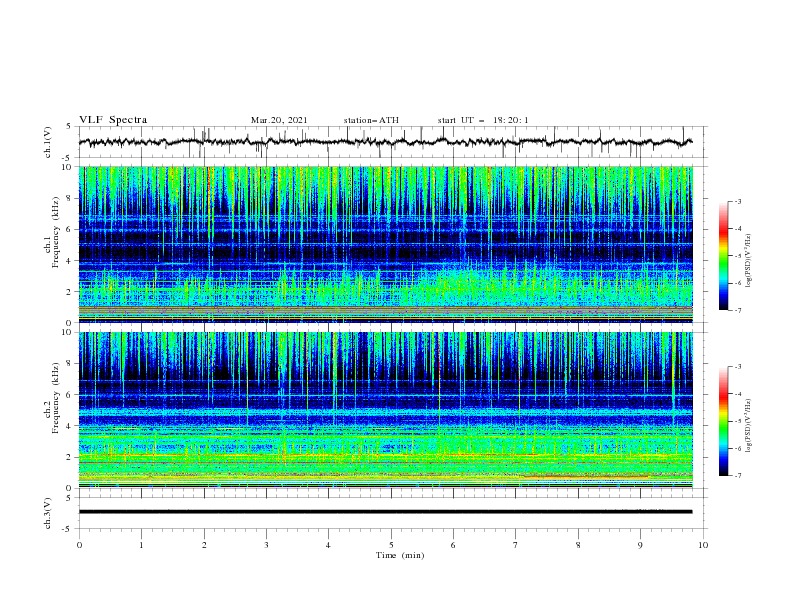This screenshot has width=792, height=612.
Task: Click the "Time (min)" x-axis label
Action: tap(400, 555)
